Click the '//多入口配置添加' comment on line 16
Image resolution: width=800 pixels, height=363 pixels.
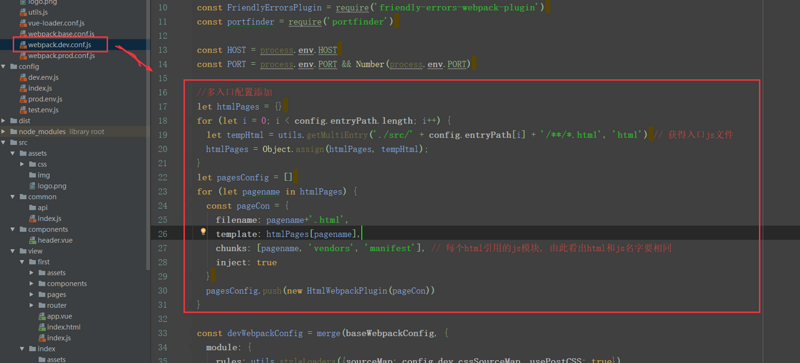(x=235, y=92)
